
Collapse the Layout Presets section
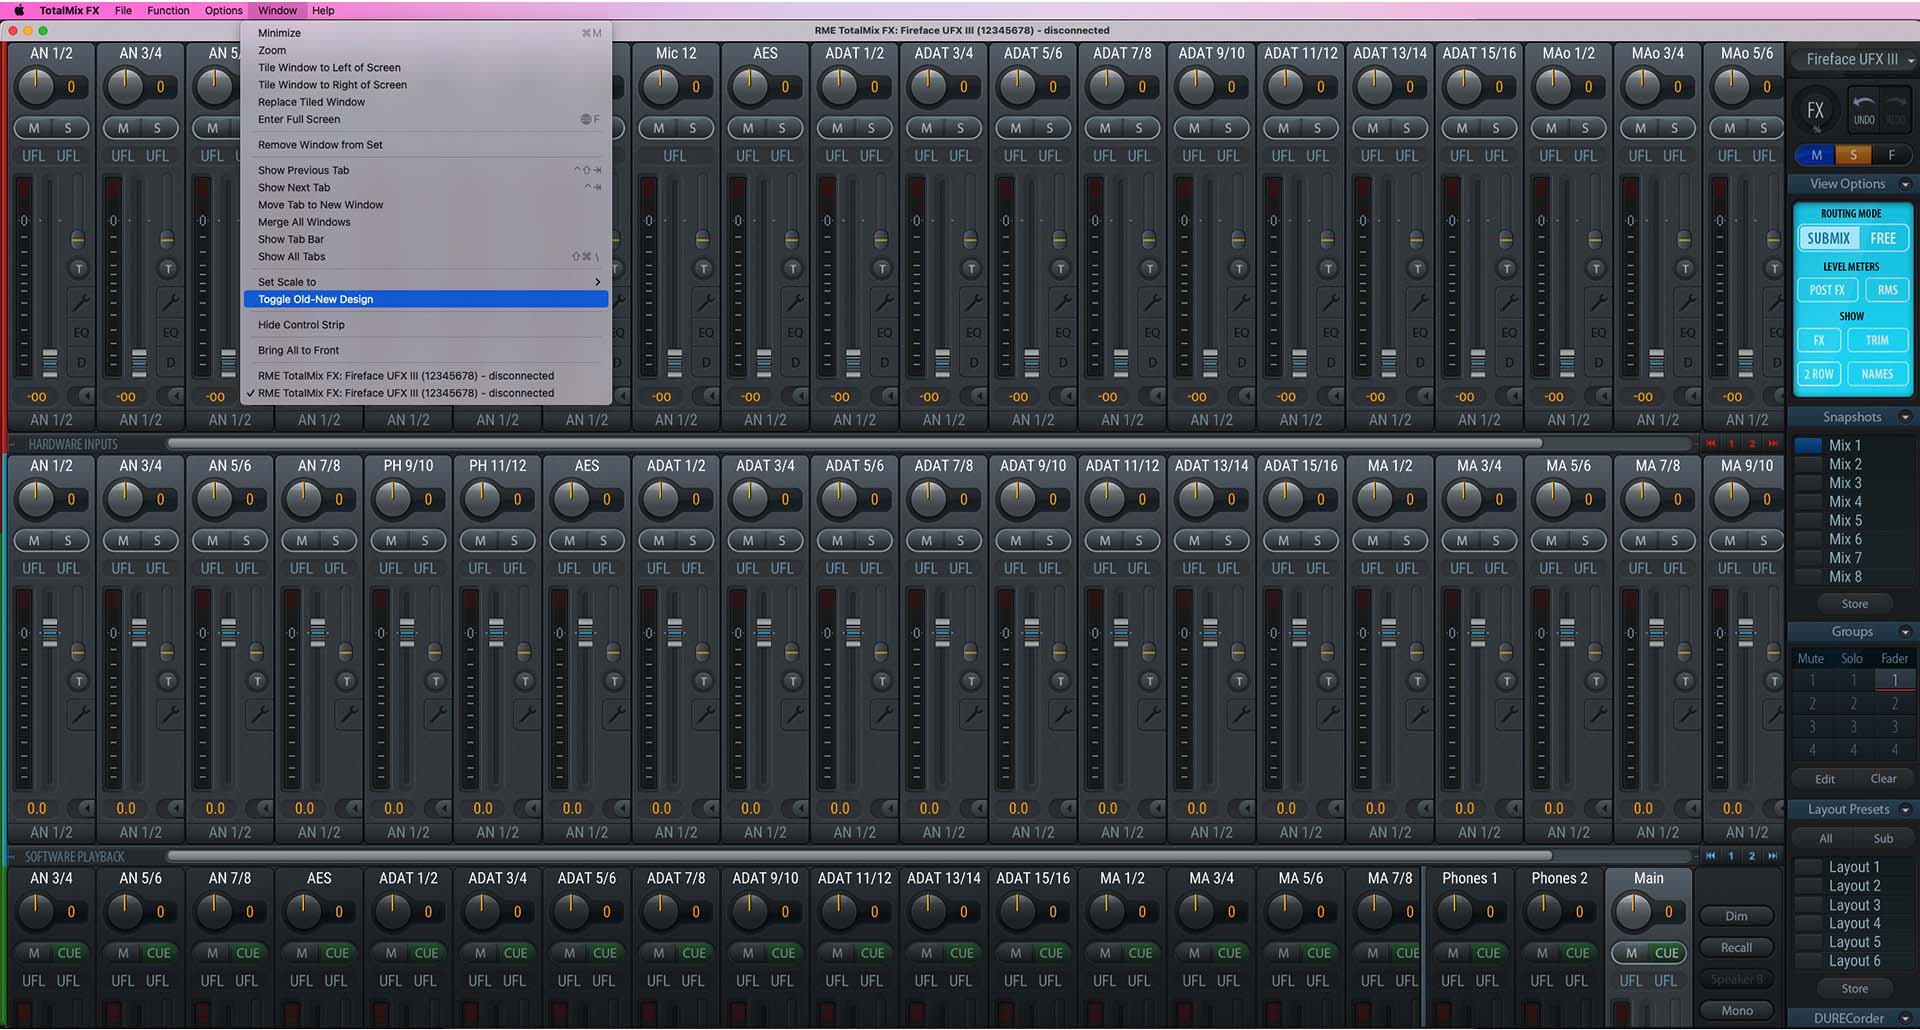(x=1905, y=809)
